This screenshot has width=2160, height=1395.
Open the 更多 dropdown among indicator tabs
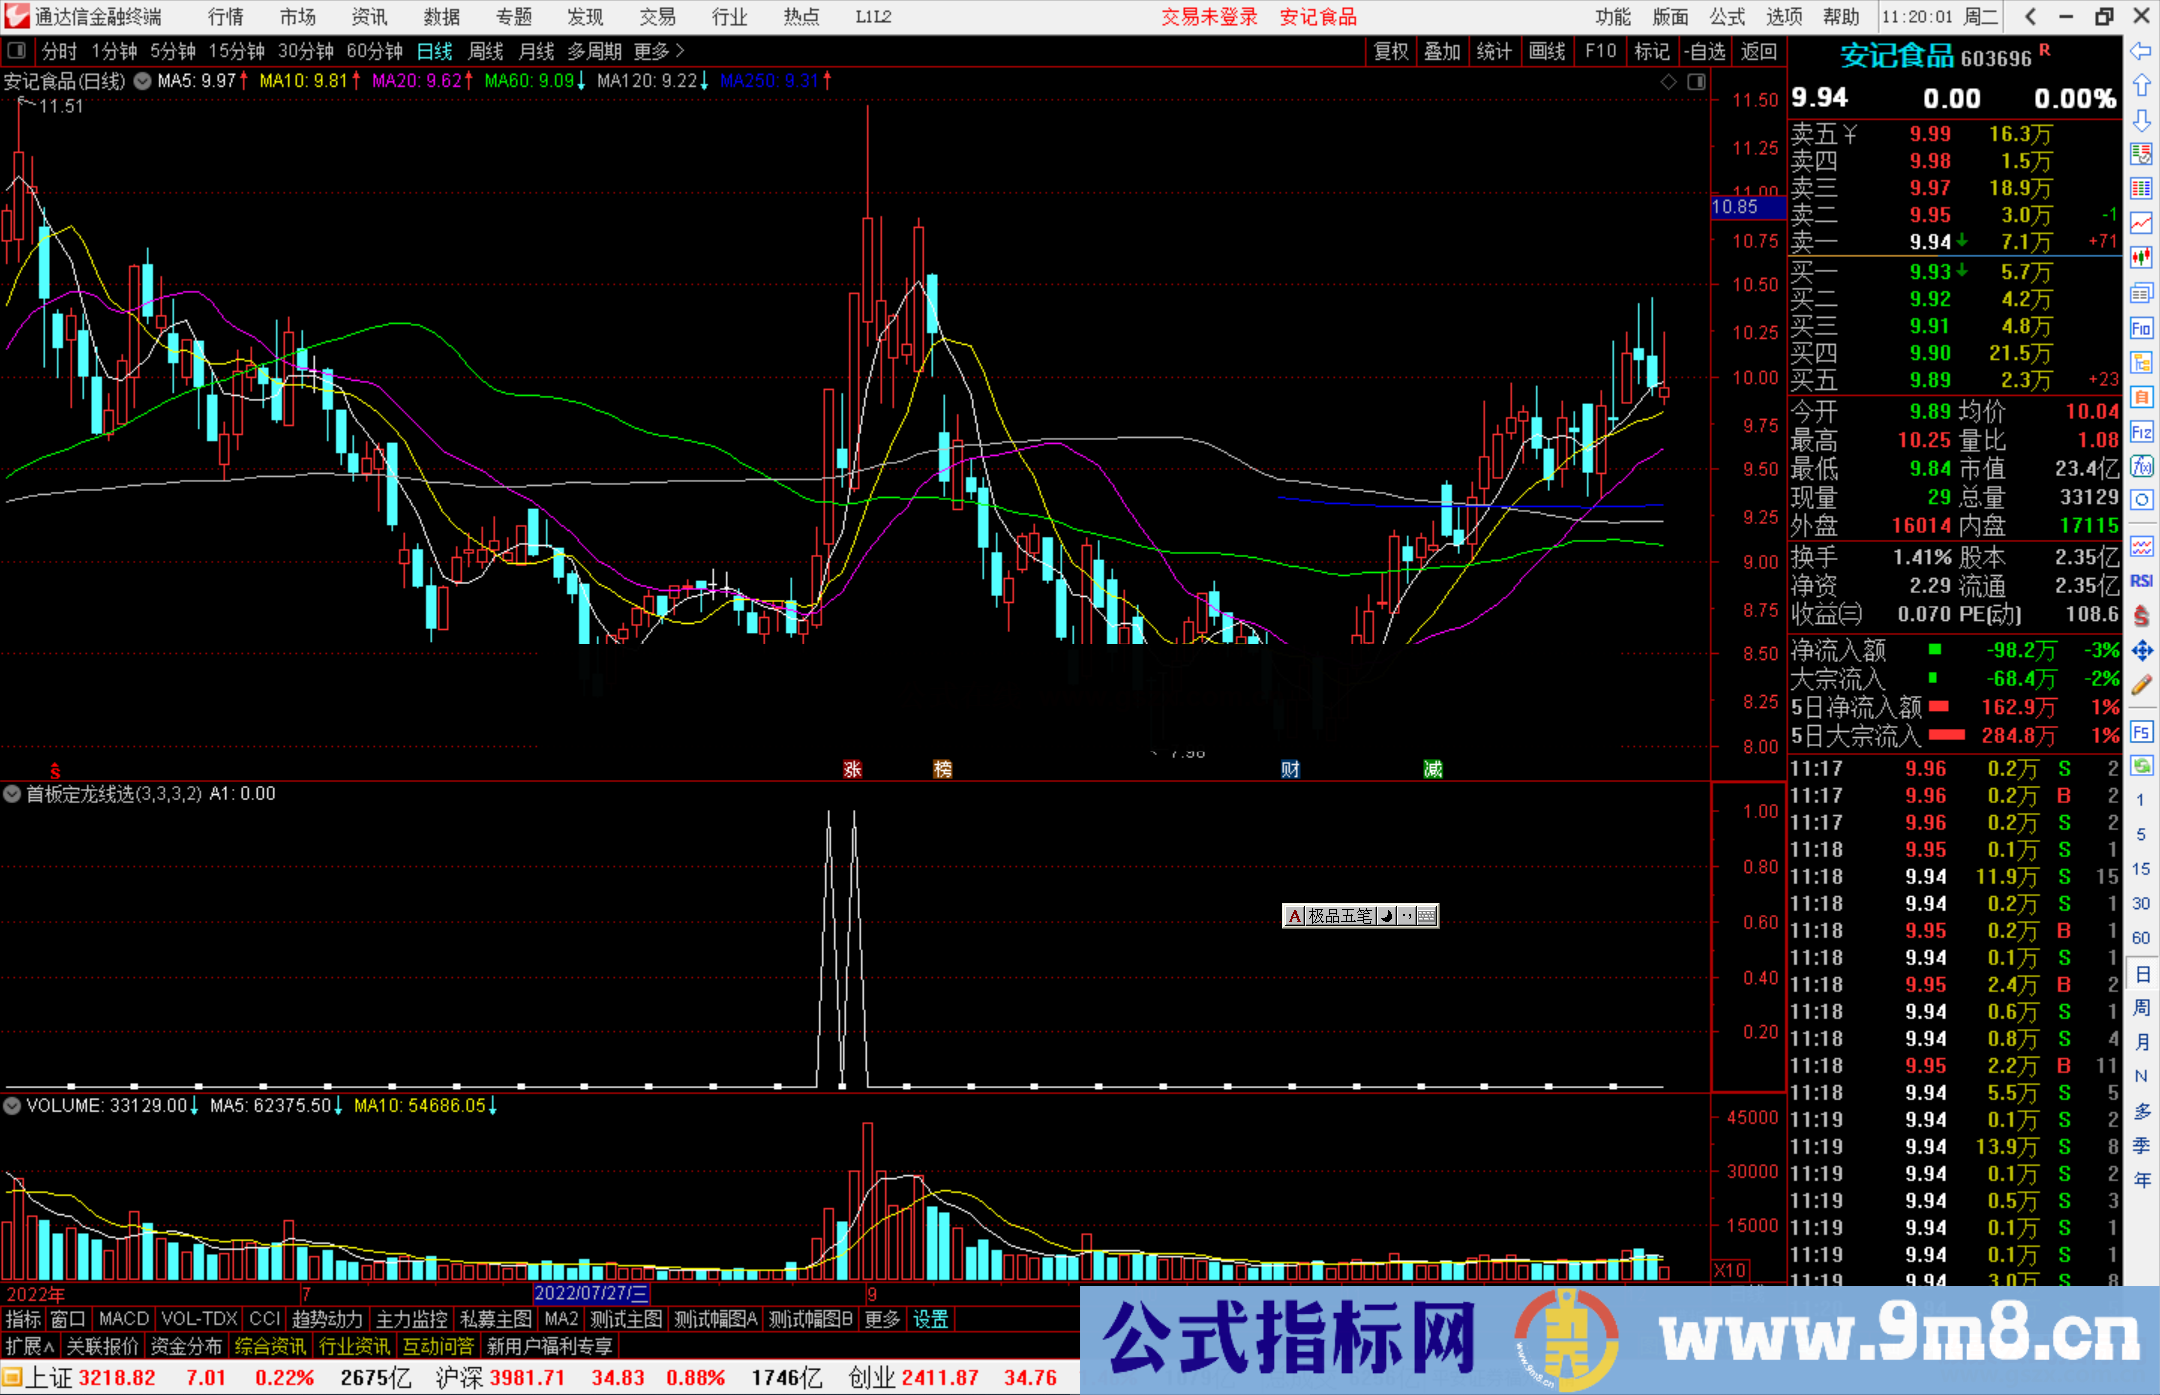[880, 1319]
